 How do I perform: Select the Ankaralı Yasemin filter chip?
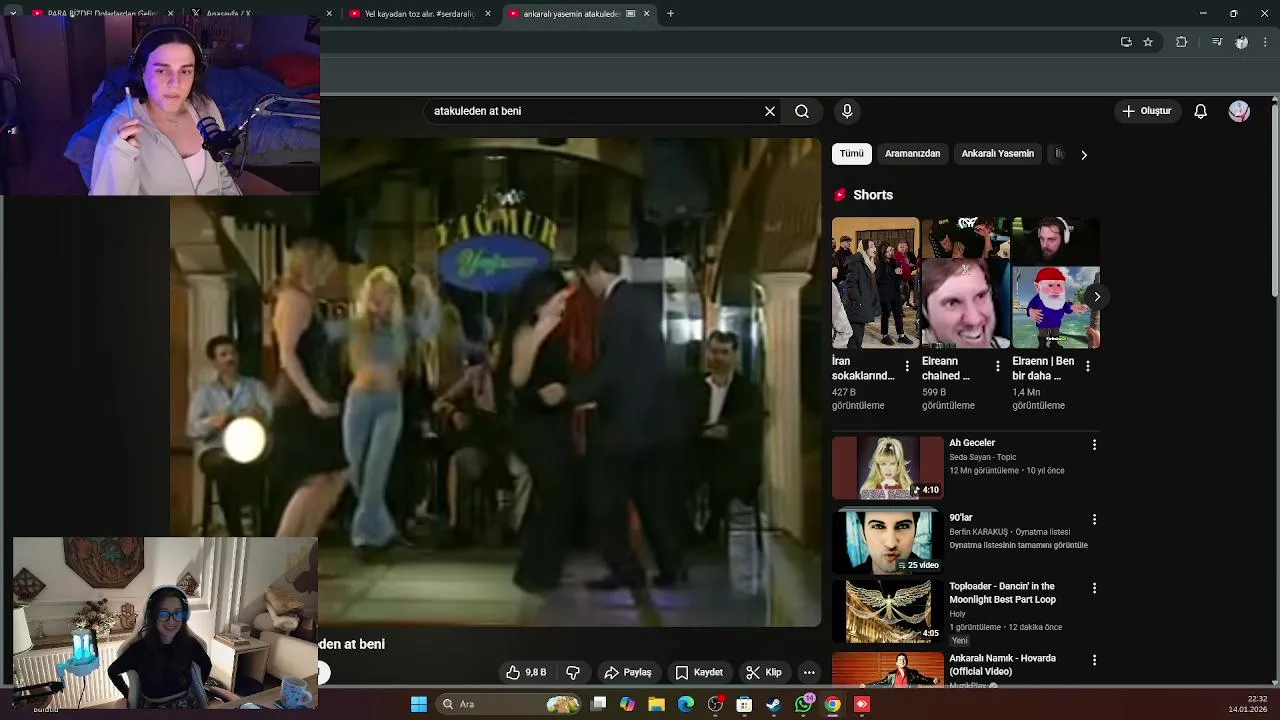[997, 154]
